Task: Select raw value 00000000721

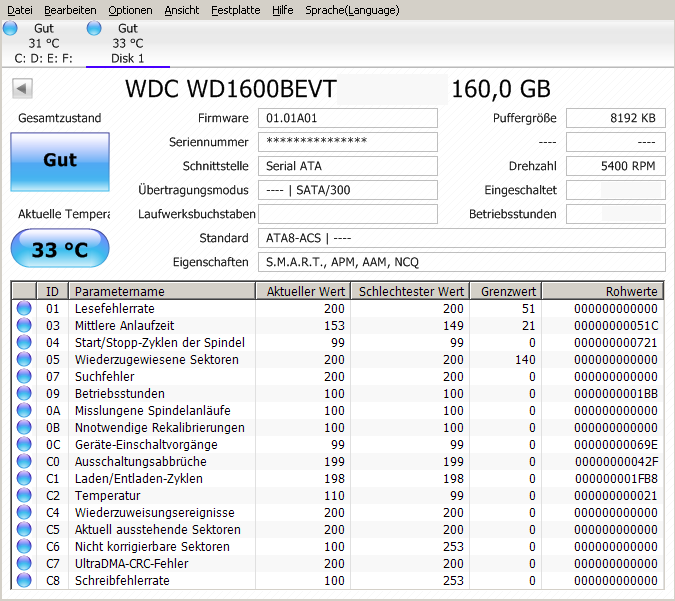Action: 616,342
